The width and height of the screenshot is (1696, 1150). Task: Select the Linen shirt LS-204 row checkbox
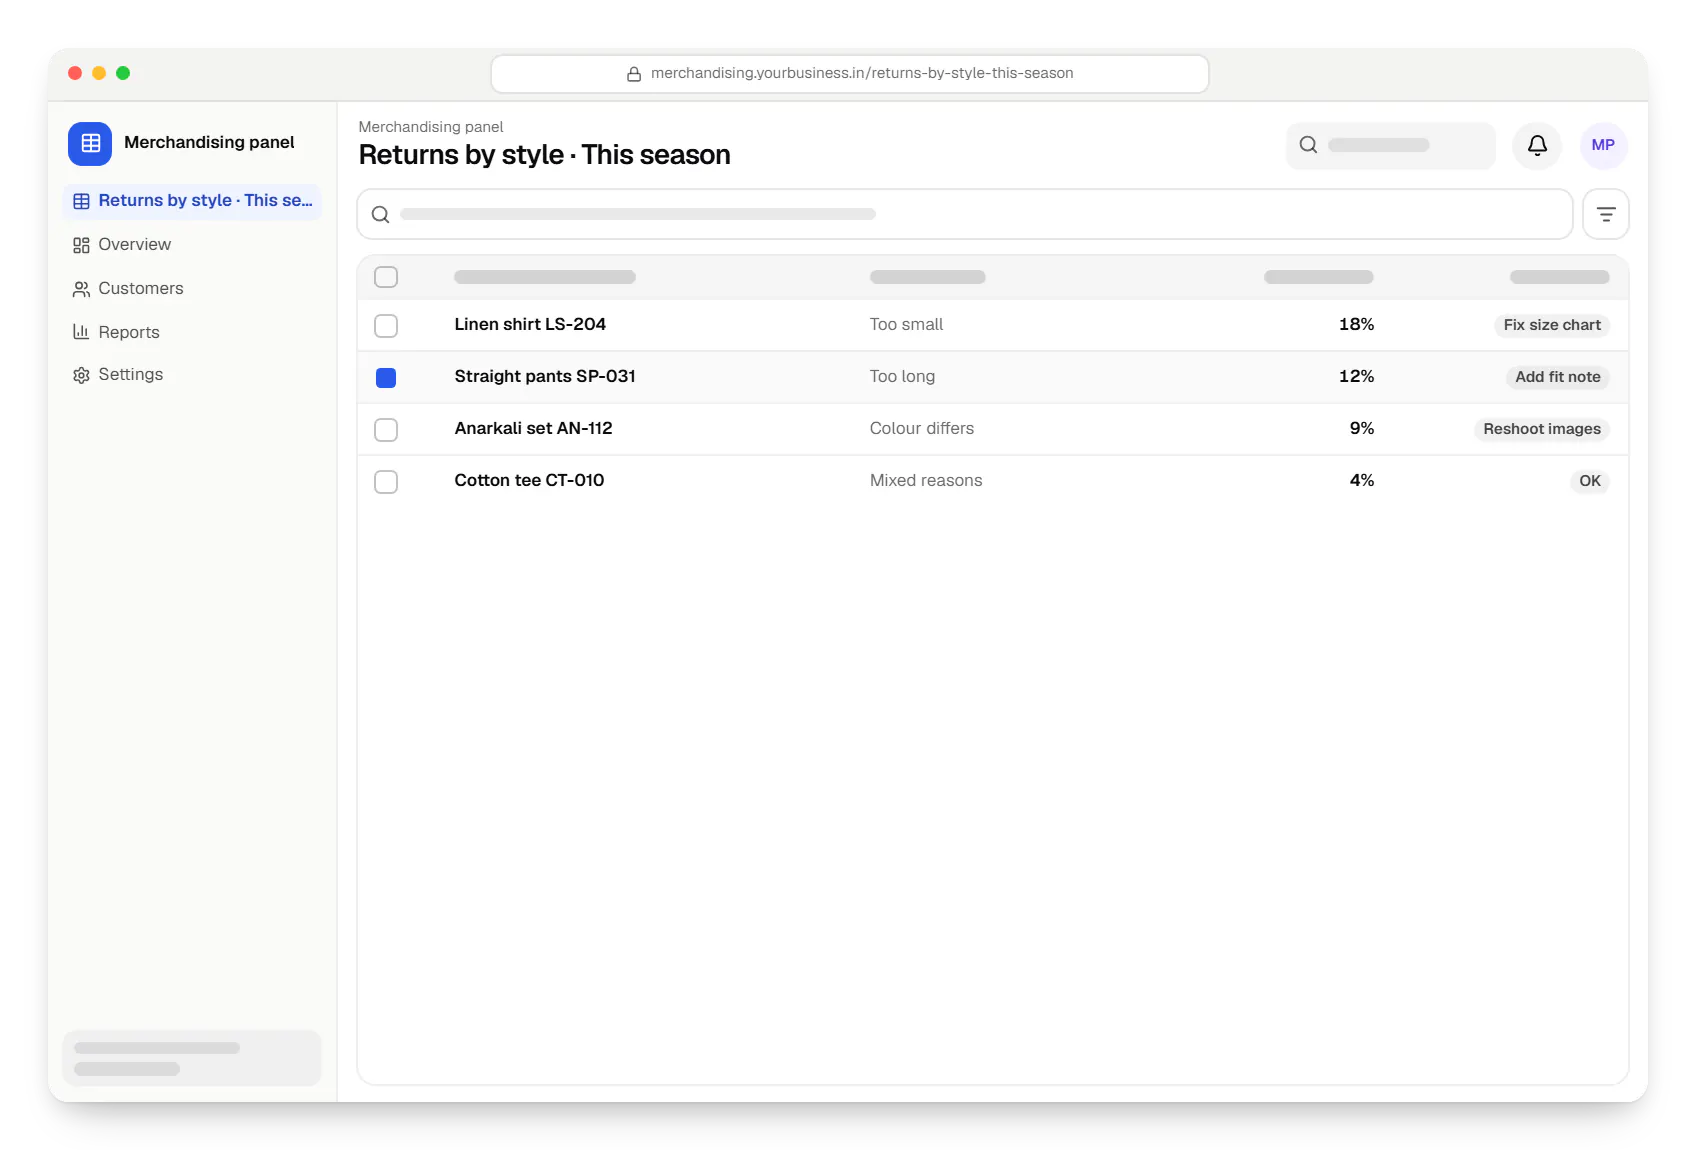pos(386,326)
